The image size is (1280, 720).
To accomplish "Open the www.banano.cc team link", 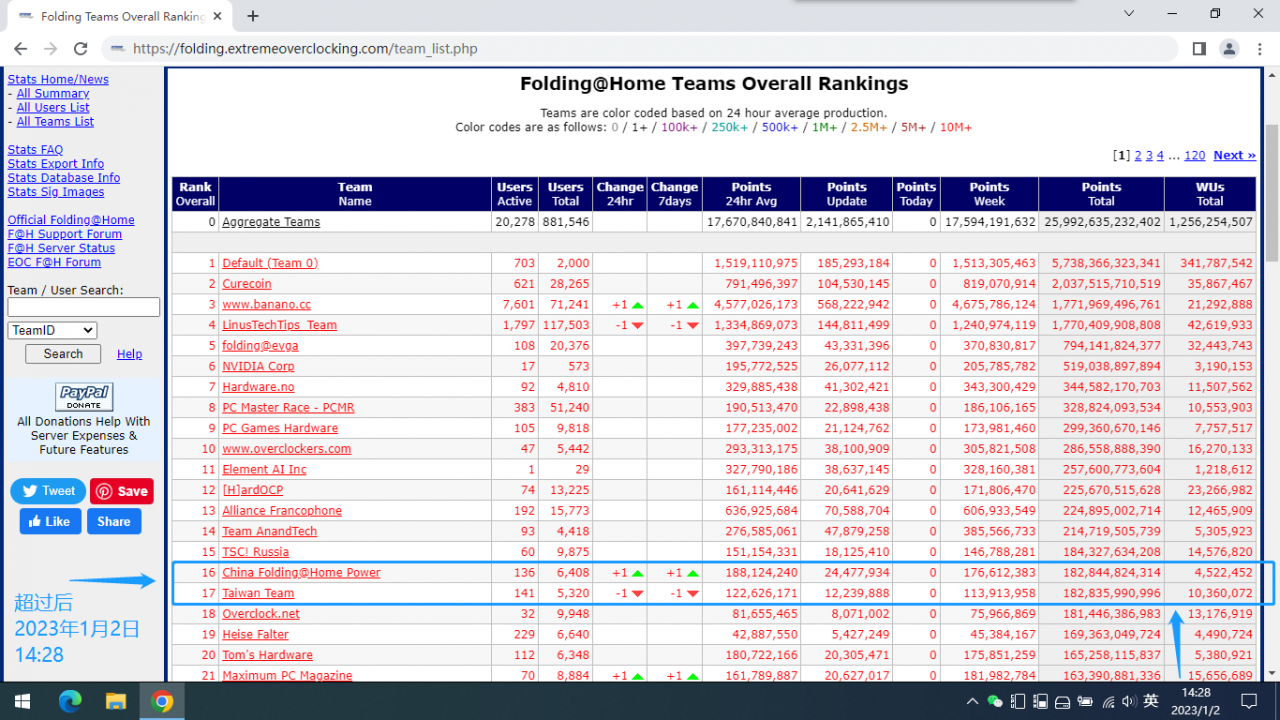I will (266, 305).
